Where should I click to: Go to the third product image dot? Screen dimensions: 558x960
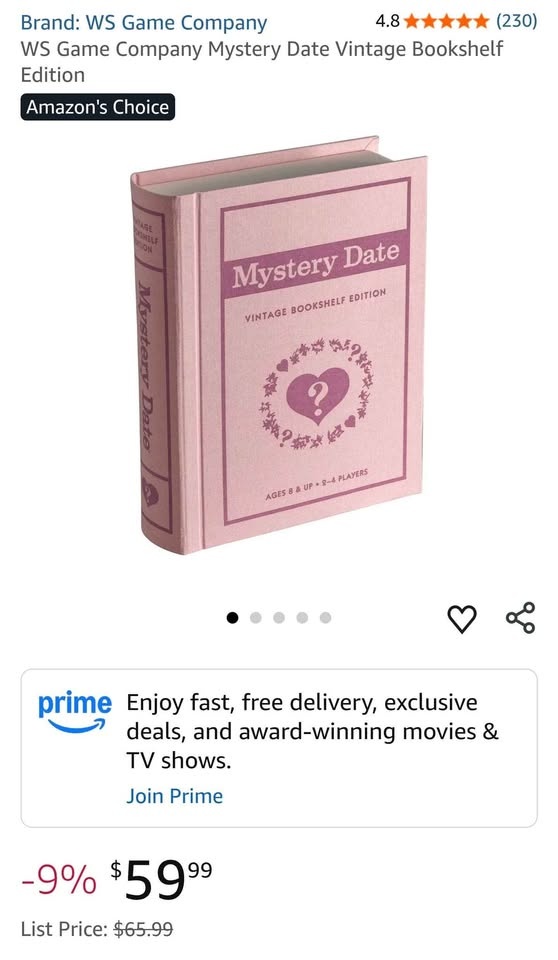click(279, 617)
